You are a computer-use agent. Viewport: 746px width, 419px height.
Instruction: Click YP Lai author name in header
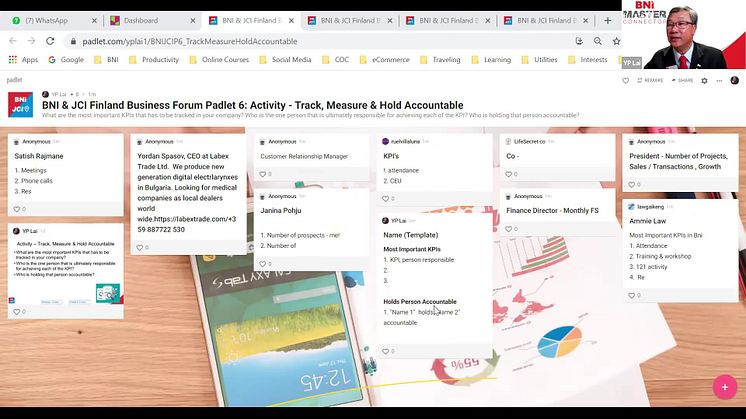pyautogui.click(x=59, y=94)
